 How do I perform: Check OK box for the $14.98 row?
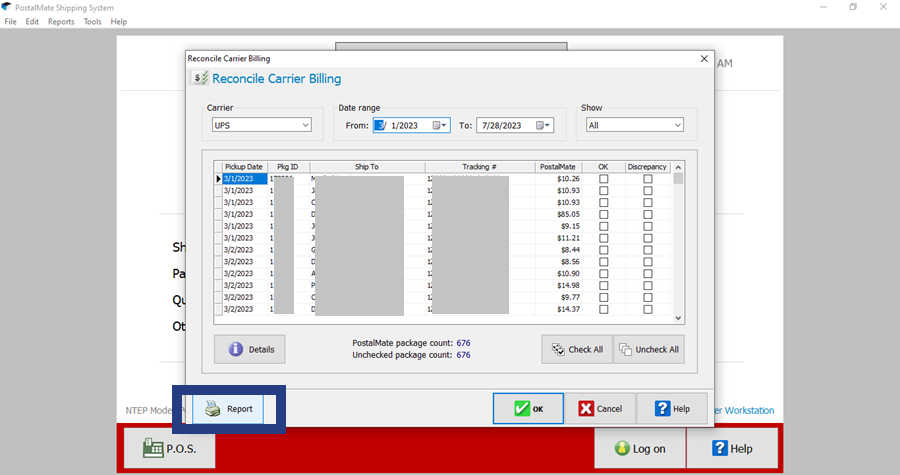(x=603, y=286)
